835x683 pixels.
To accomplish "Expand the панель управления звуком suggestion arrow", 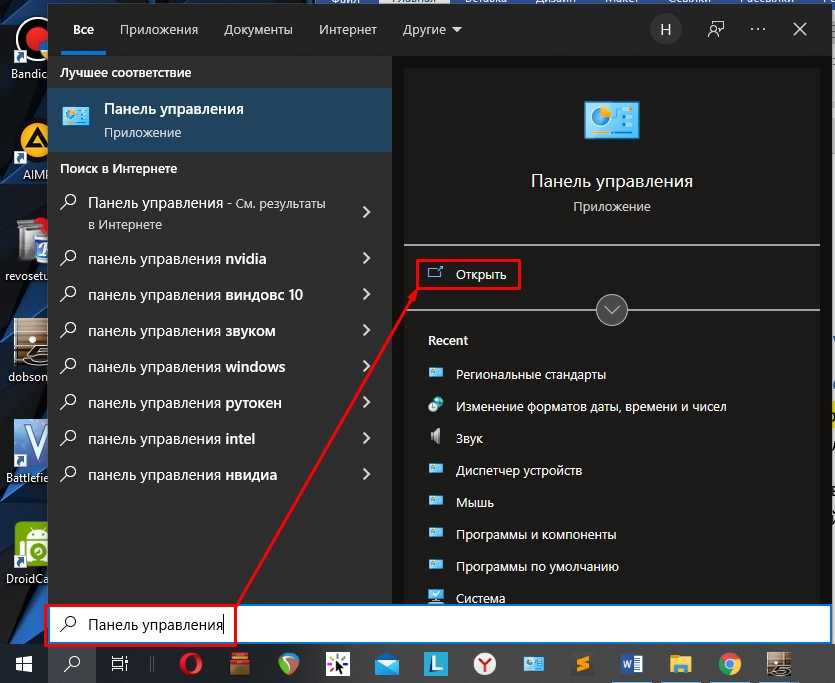I will [x=366, y=331].
